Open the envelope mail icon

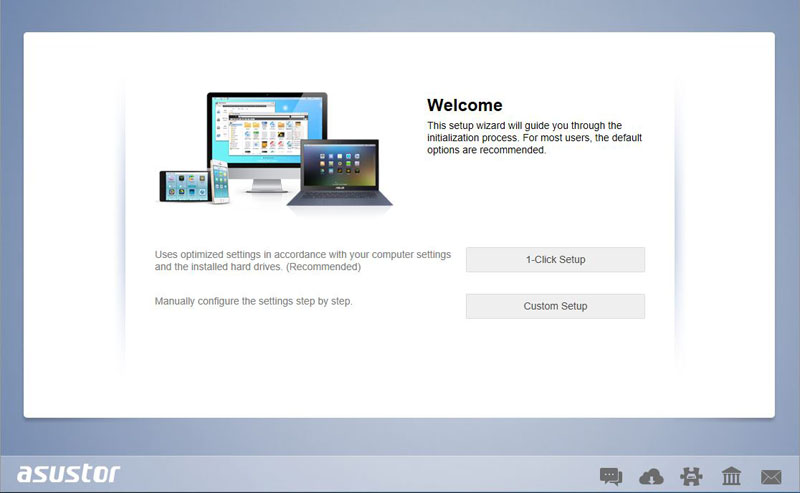[771, 477]
